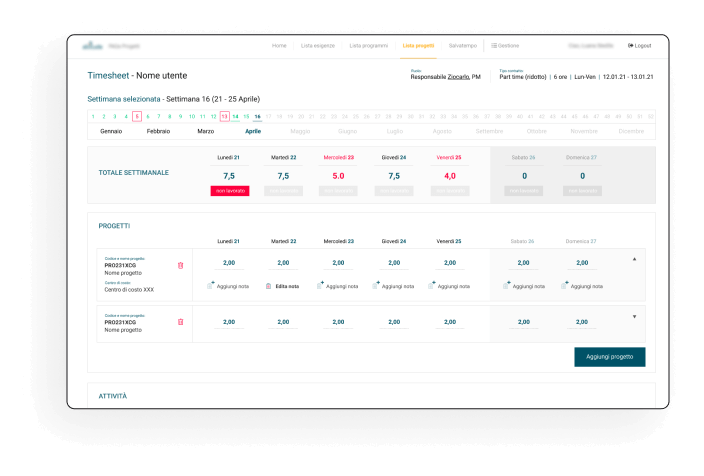Switch to the Lista progetti tab

tap(419, 46)
